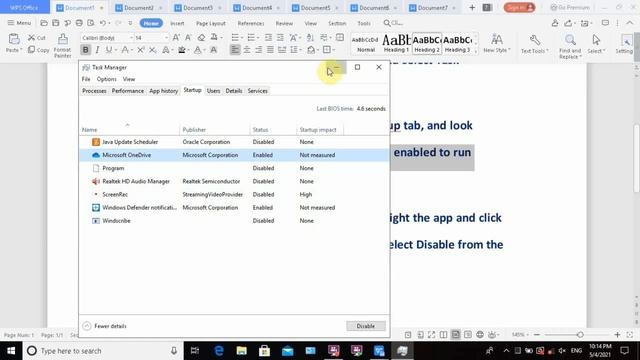The image size is (640, 360).
Task: Select the ScreenRec startup entry
Action: (234, 194)
